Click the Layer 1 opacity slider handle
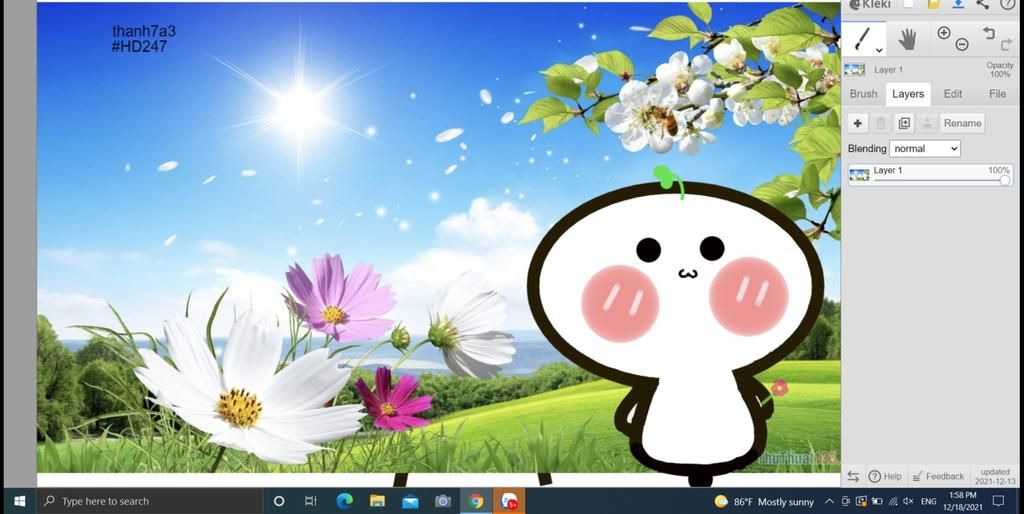This screenshot has height=514, width=1024. click(1005, 180)
